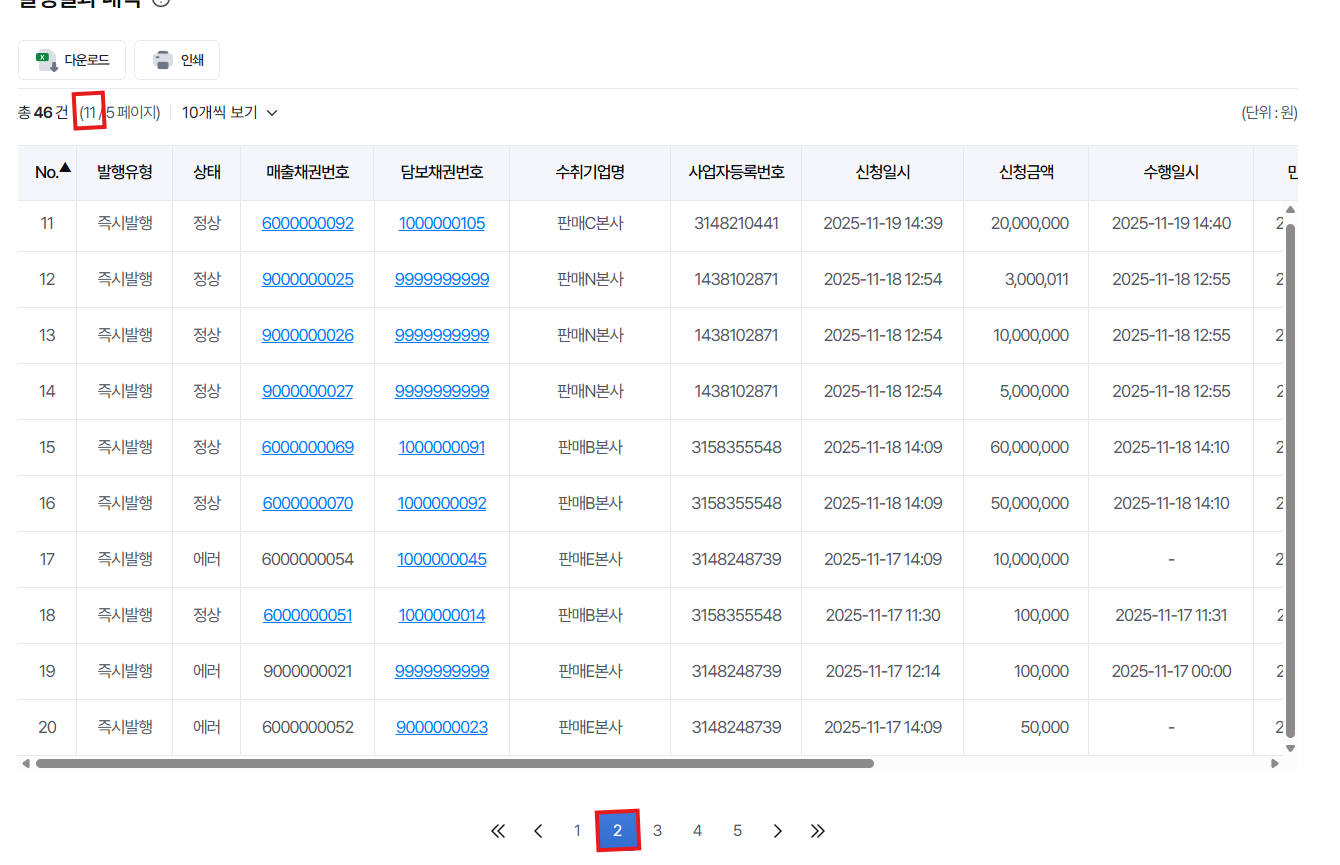Click the vertical scrollbar thumb
The image size is (1340, 865).
[1290, 480]
